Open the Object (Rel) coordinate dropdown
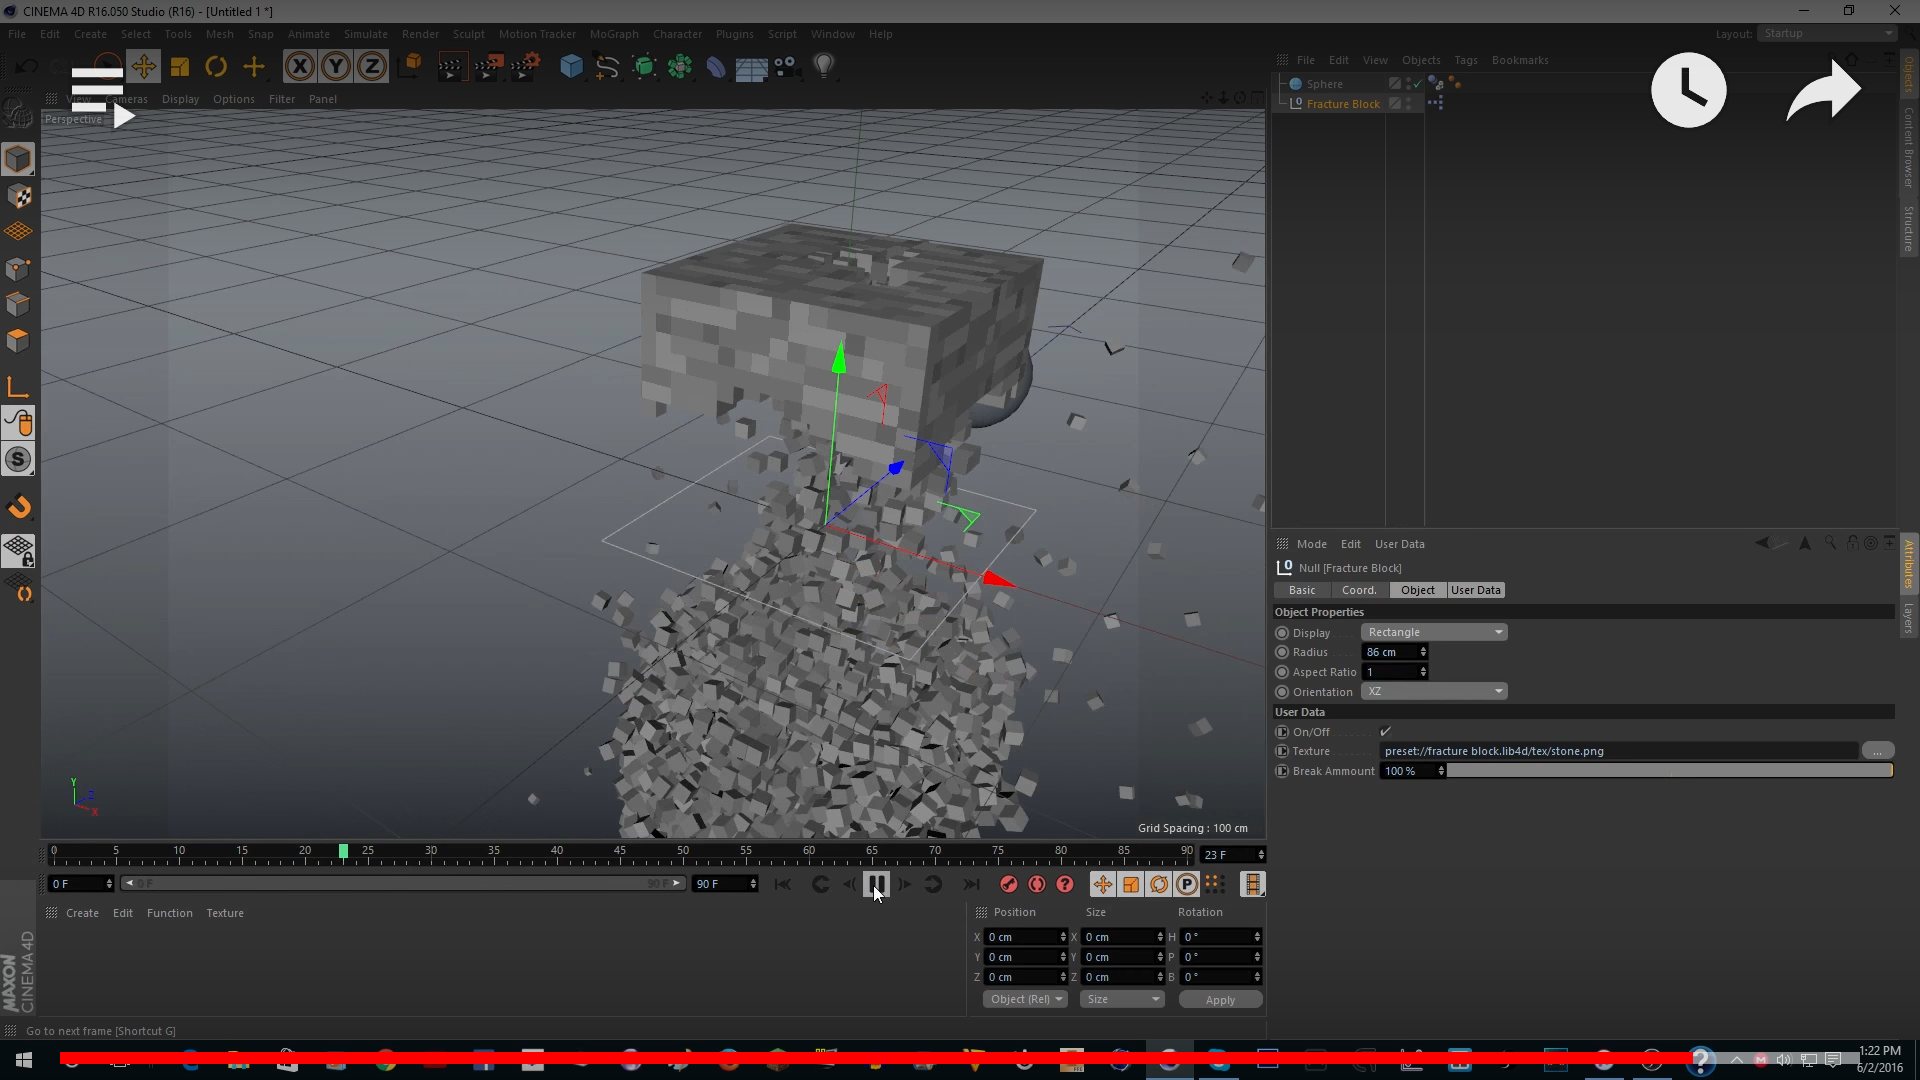1920x1080 pixels. [1025, 999]
